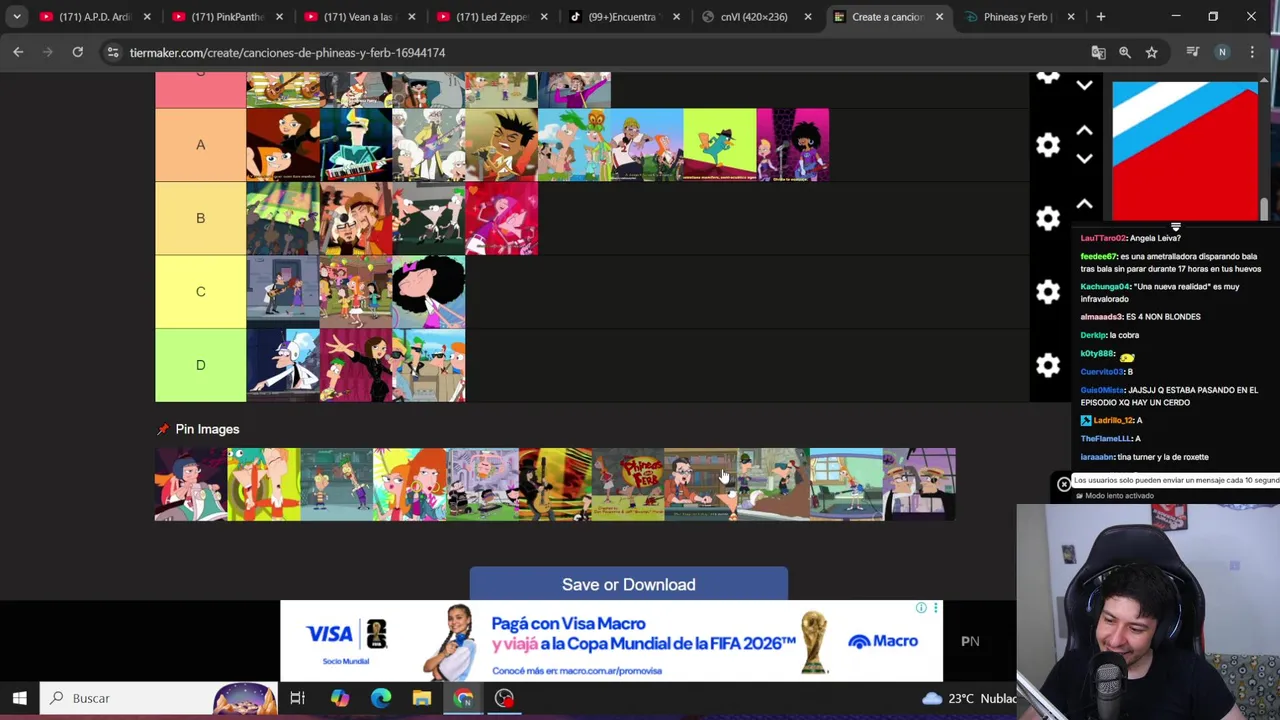Open the tab search dropdown arrow

(x=17, y=17)
